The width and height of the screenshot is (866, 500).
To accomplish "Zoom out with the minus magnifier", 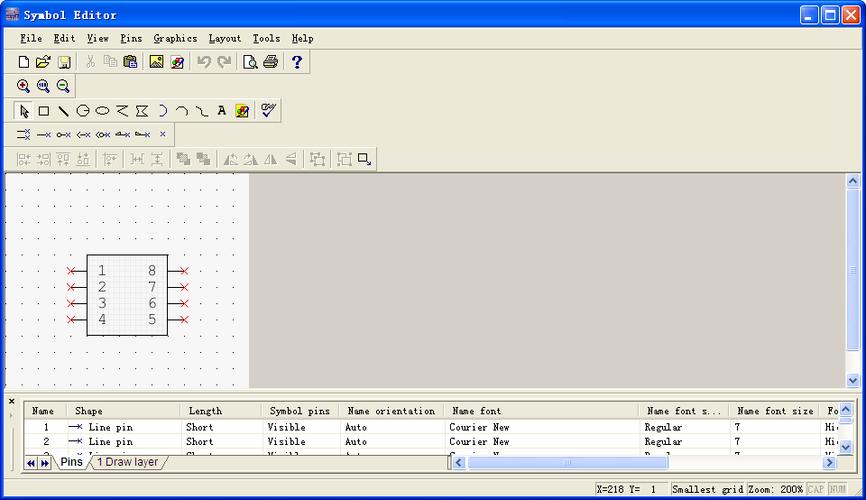I will point(64,86).
